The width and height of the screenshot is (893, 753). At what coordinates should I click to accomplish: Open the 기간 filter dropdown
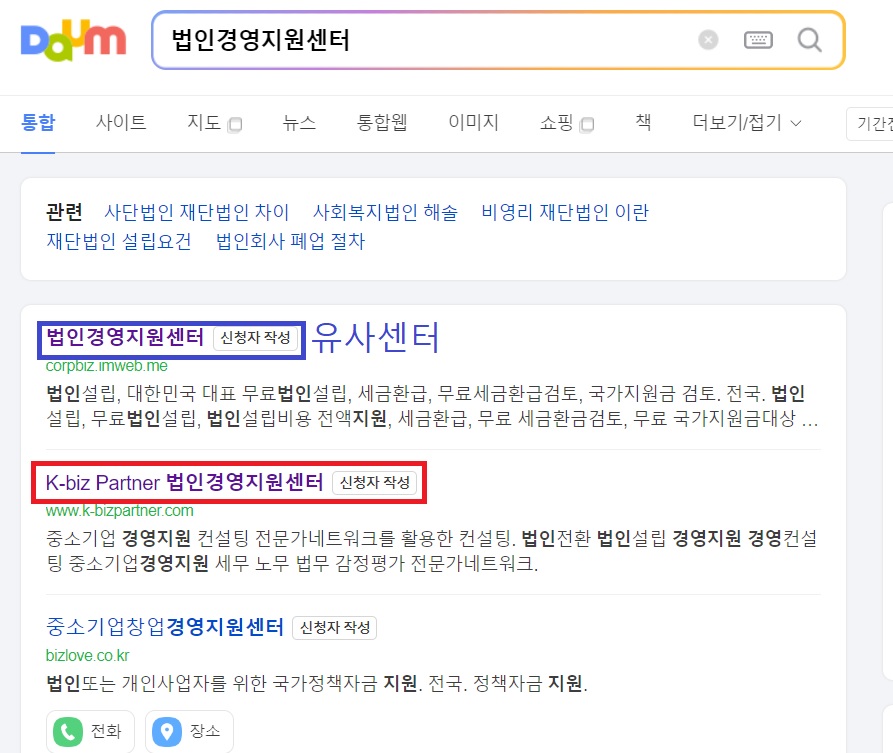[870, 124]
